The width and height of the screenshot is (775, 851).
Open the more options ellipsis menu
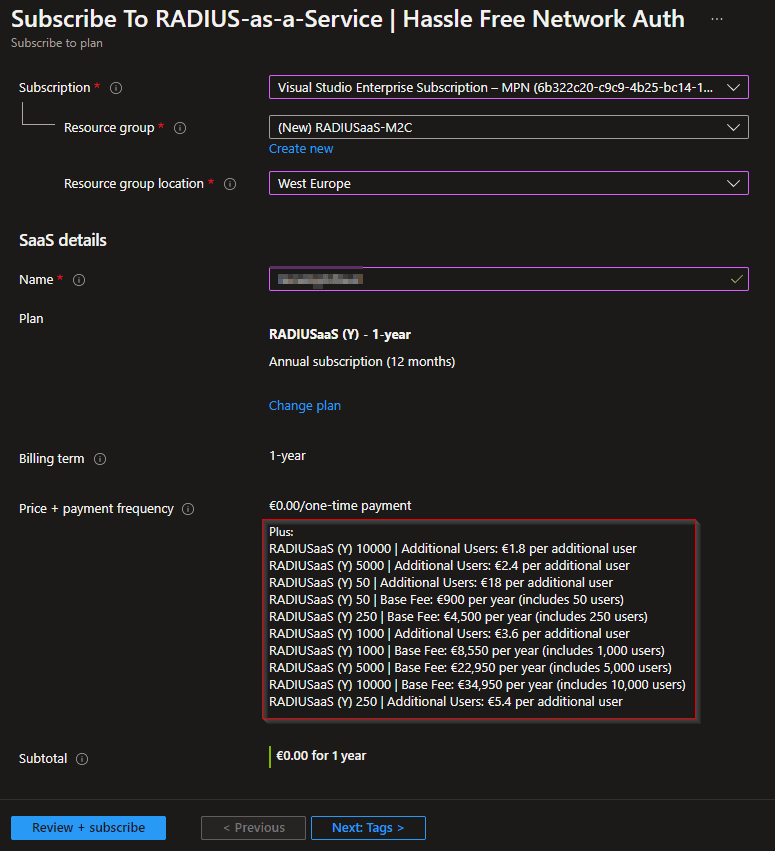pos(717,19)
